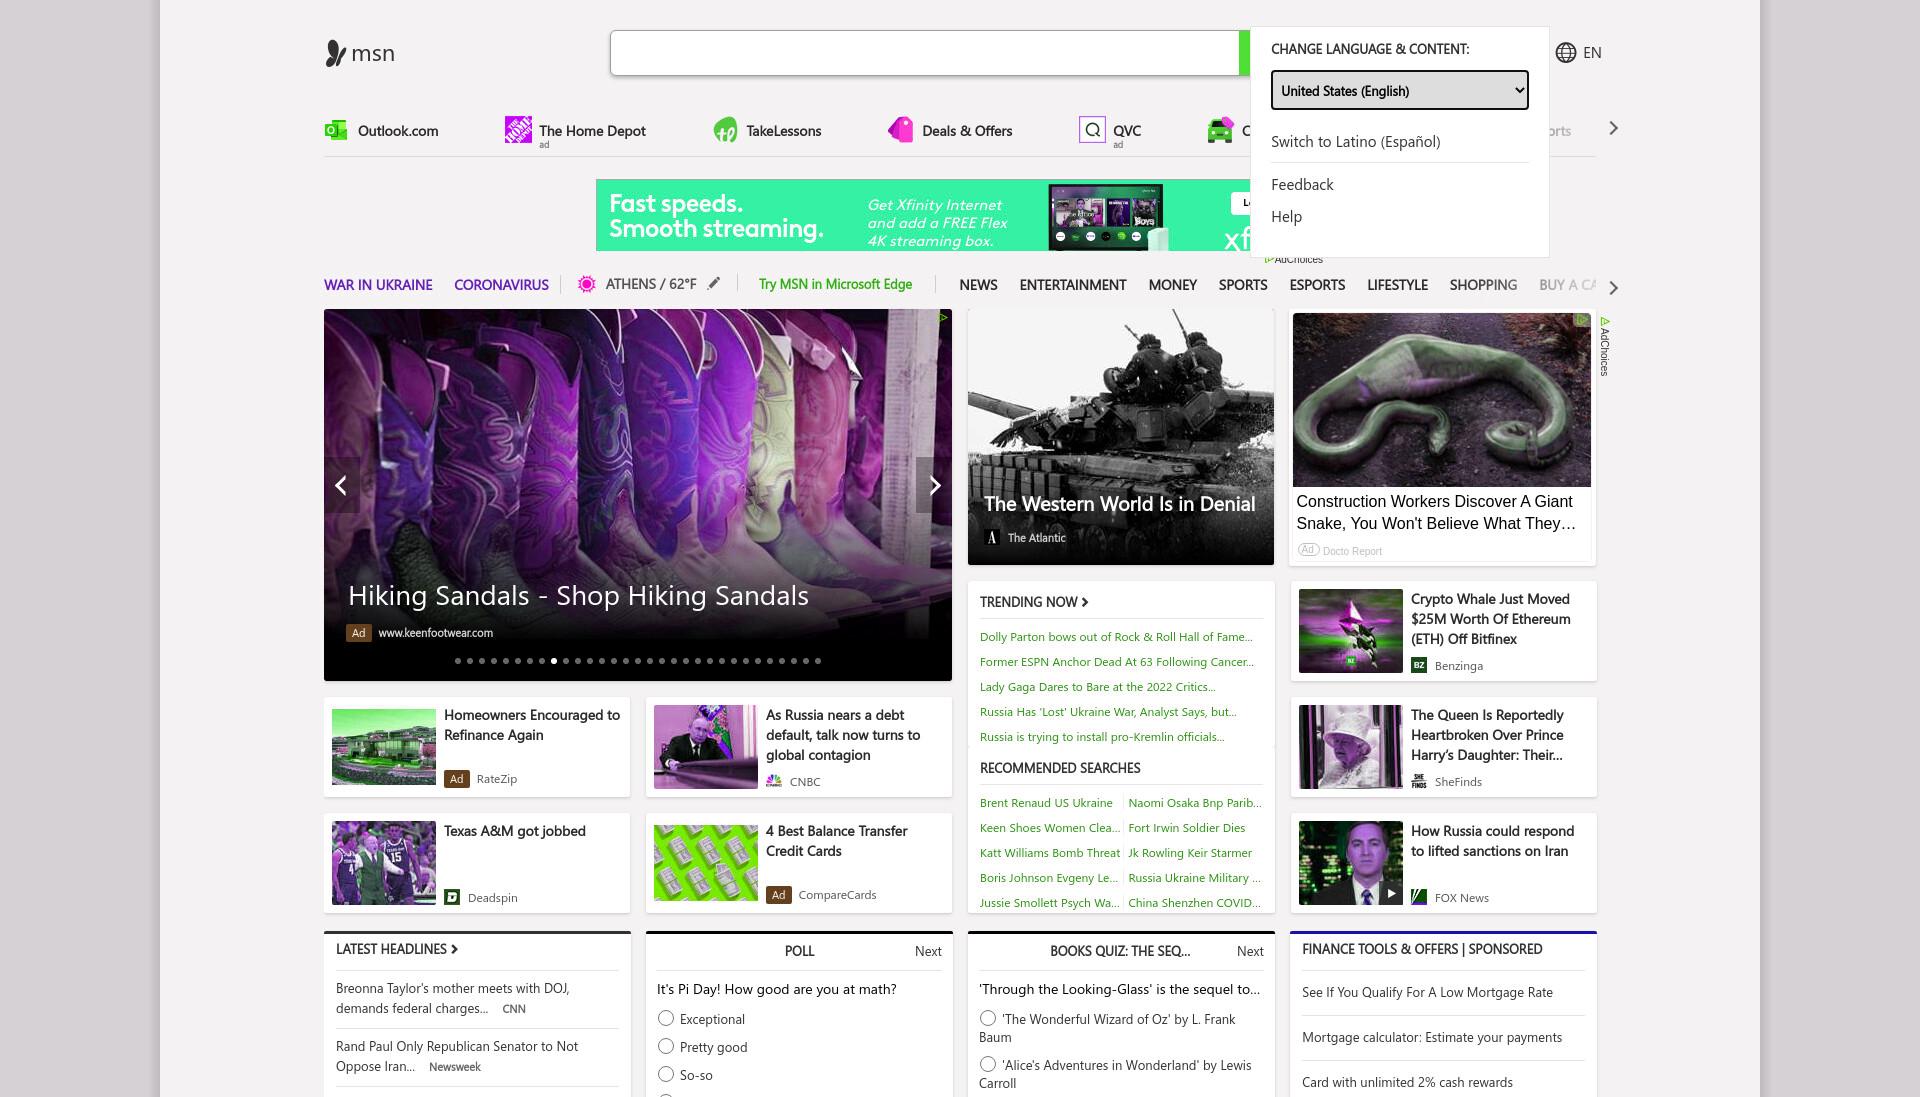Viewport: 1920px width, 1097px height.
Task: Go to next poll question
Action: [x=928, y=951]
